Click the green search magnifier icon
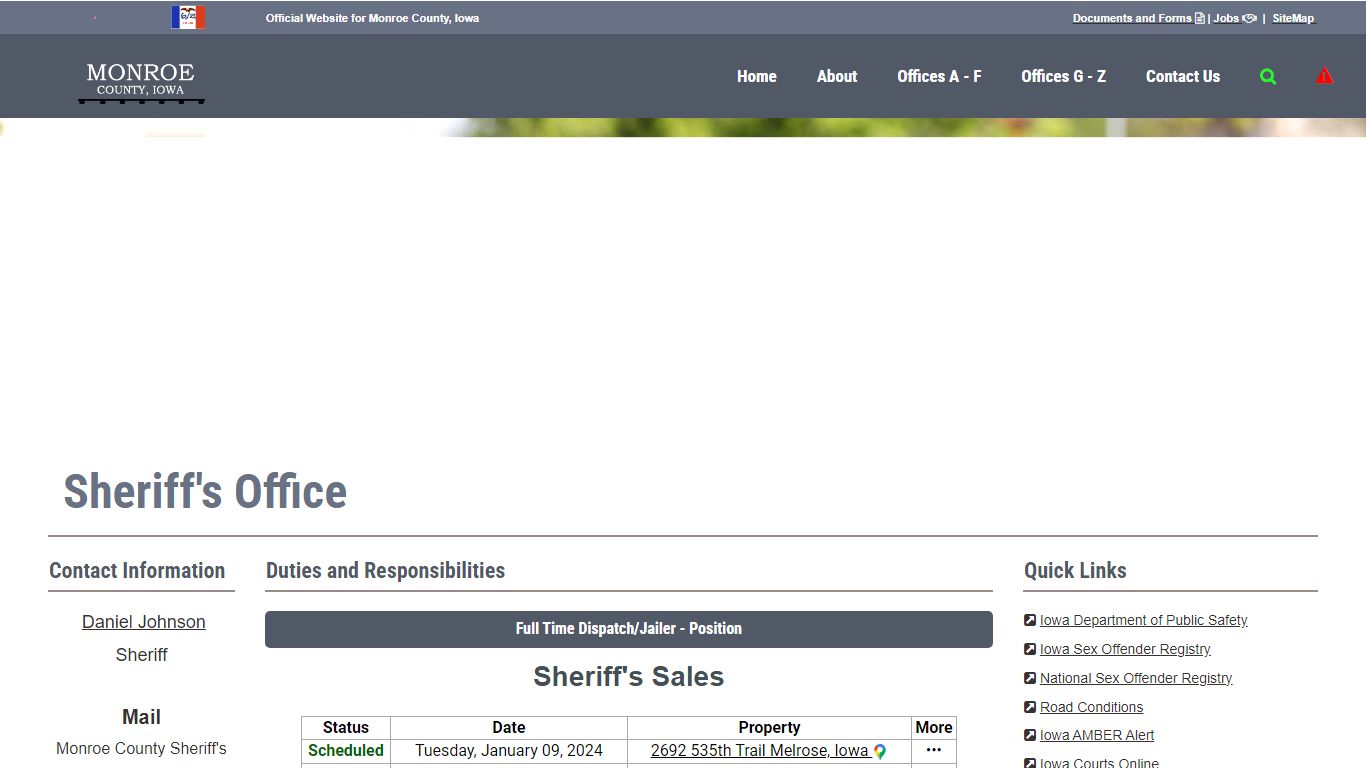 click(x=1268, y=76)
